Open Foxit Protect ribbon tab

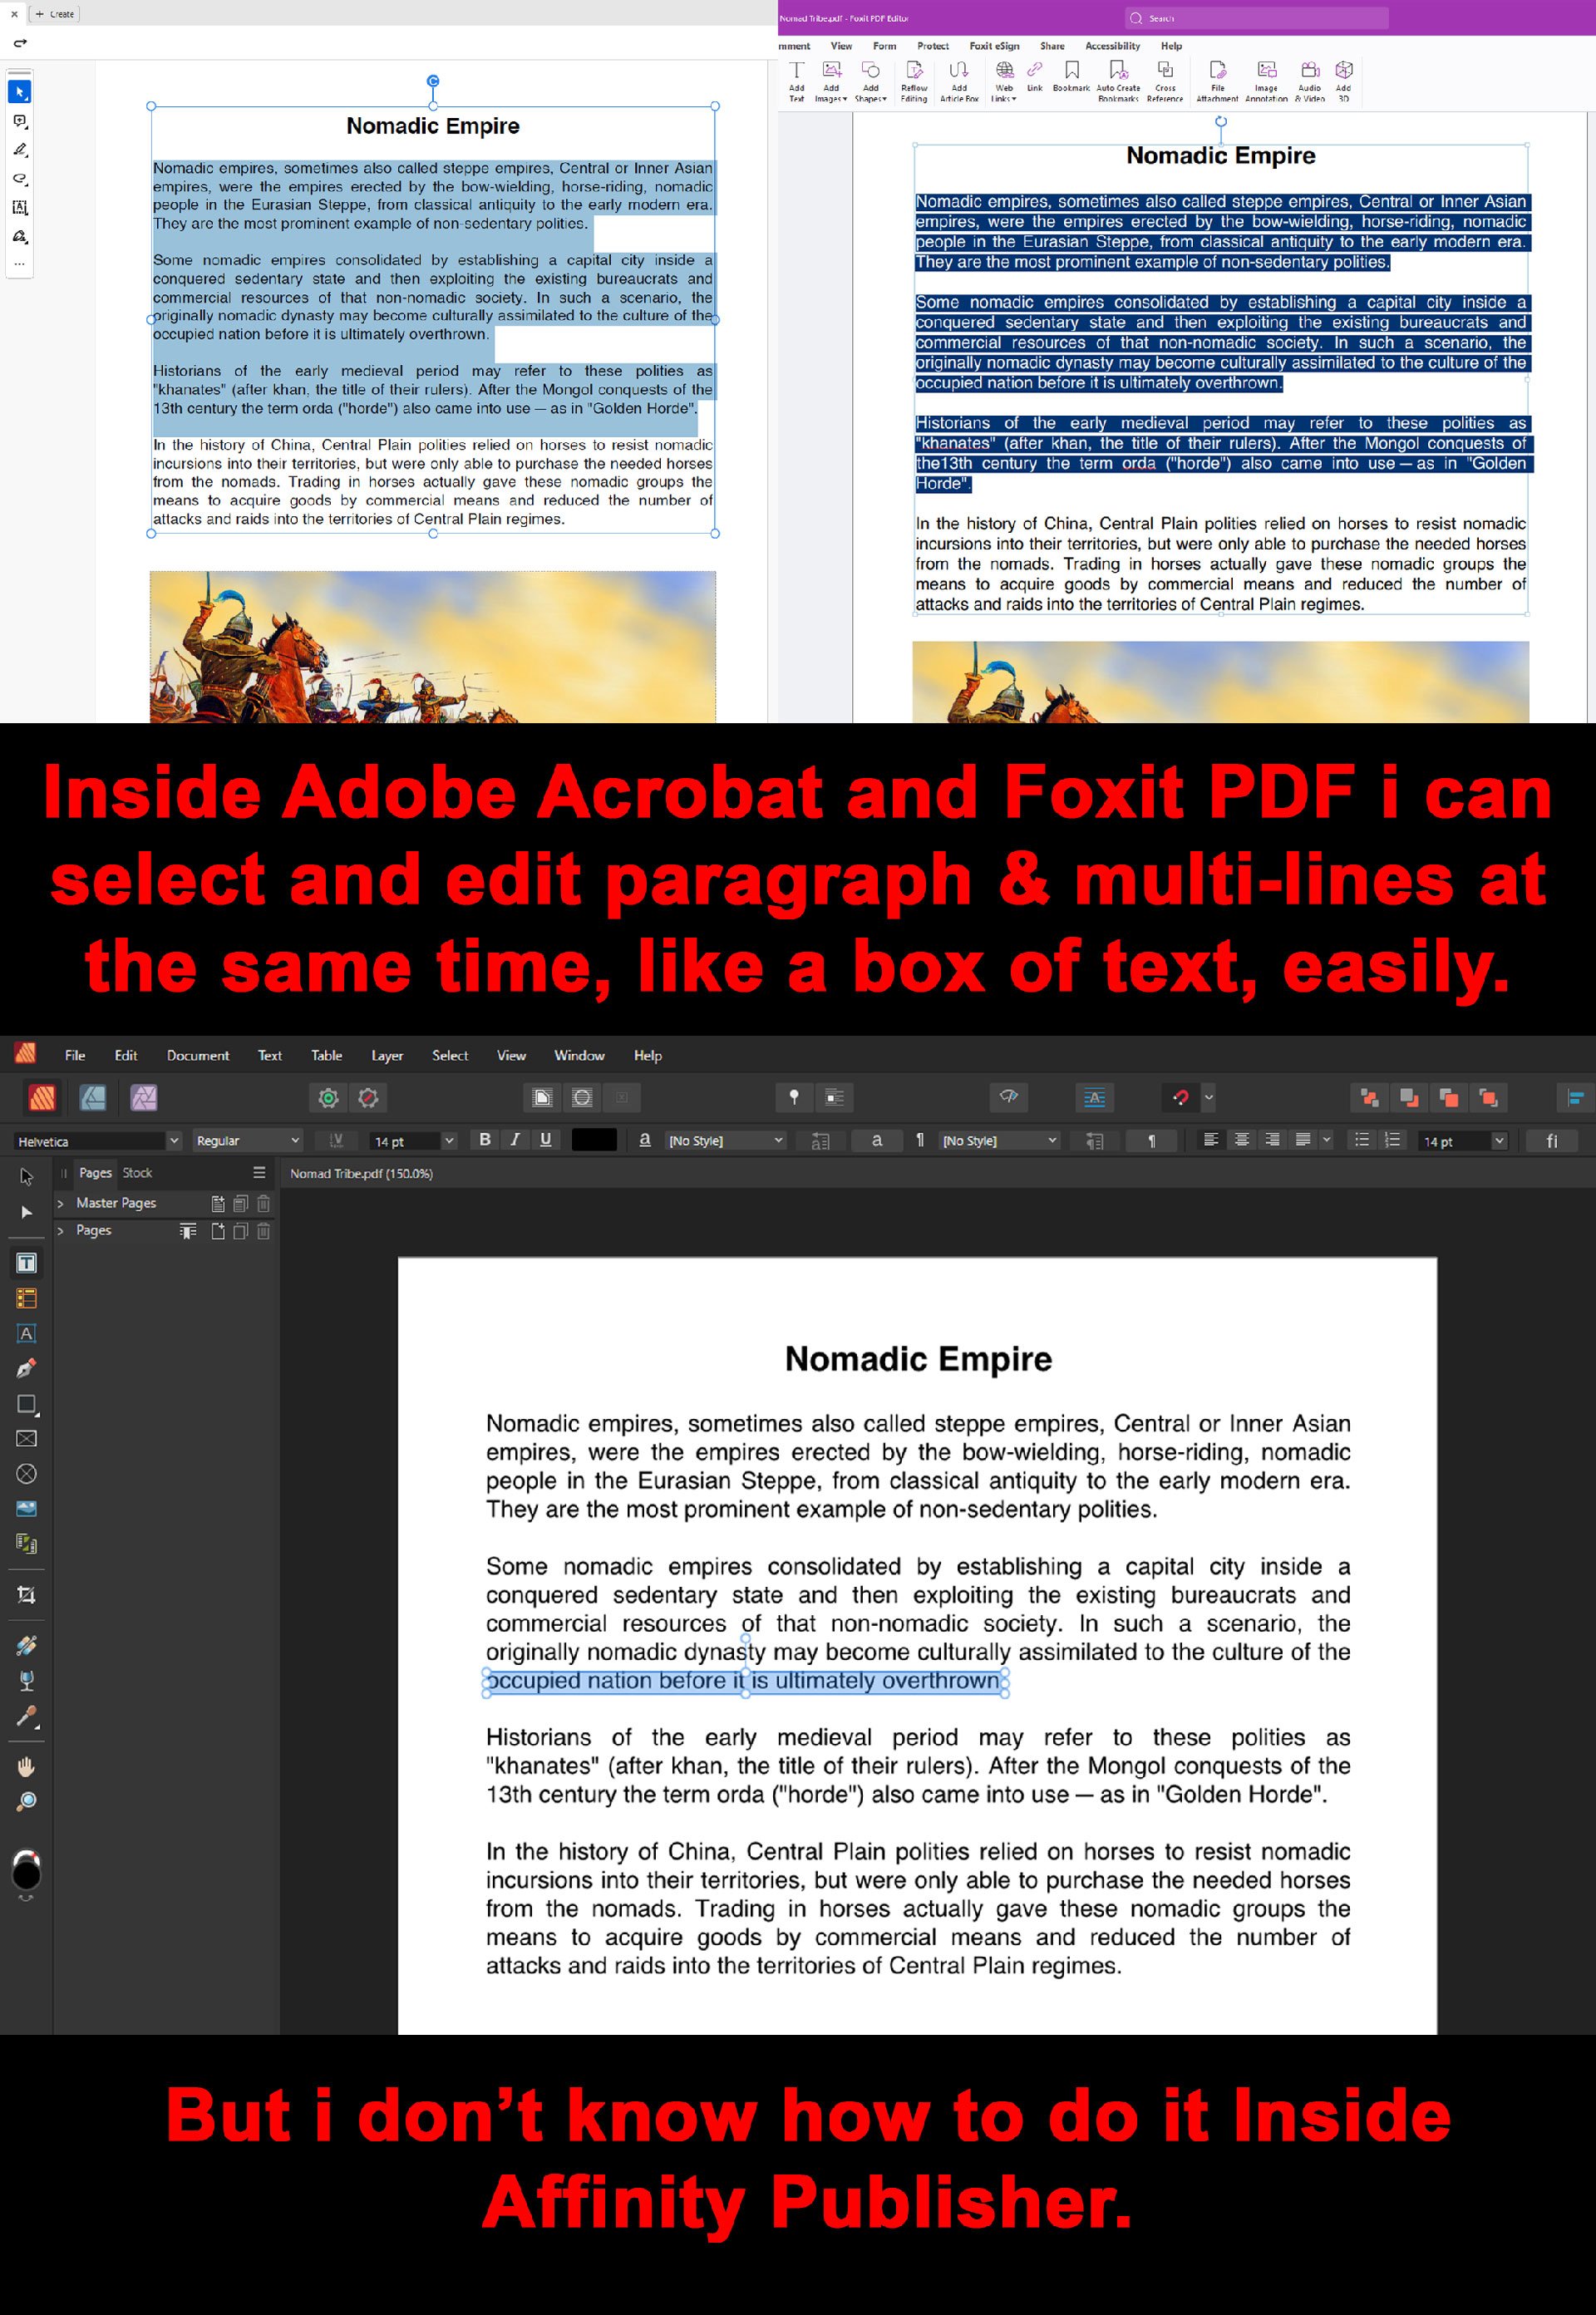[933, 46]
